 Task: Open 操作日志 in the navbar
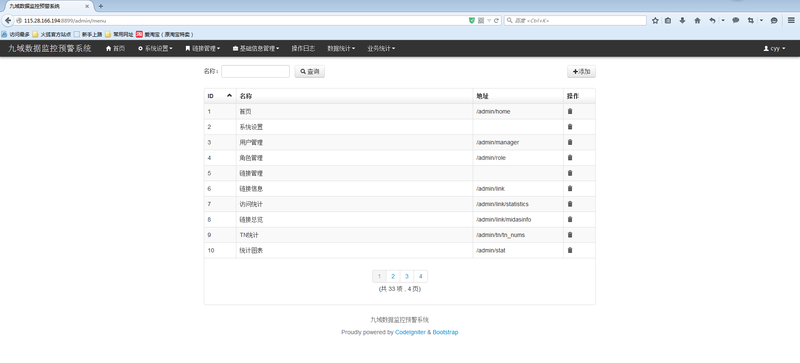point(303,49)
